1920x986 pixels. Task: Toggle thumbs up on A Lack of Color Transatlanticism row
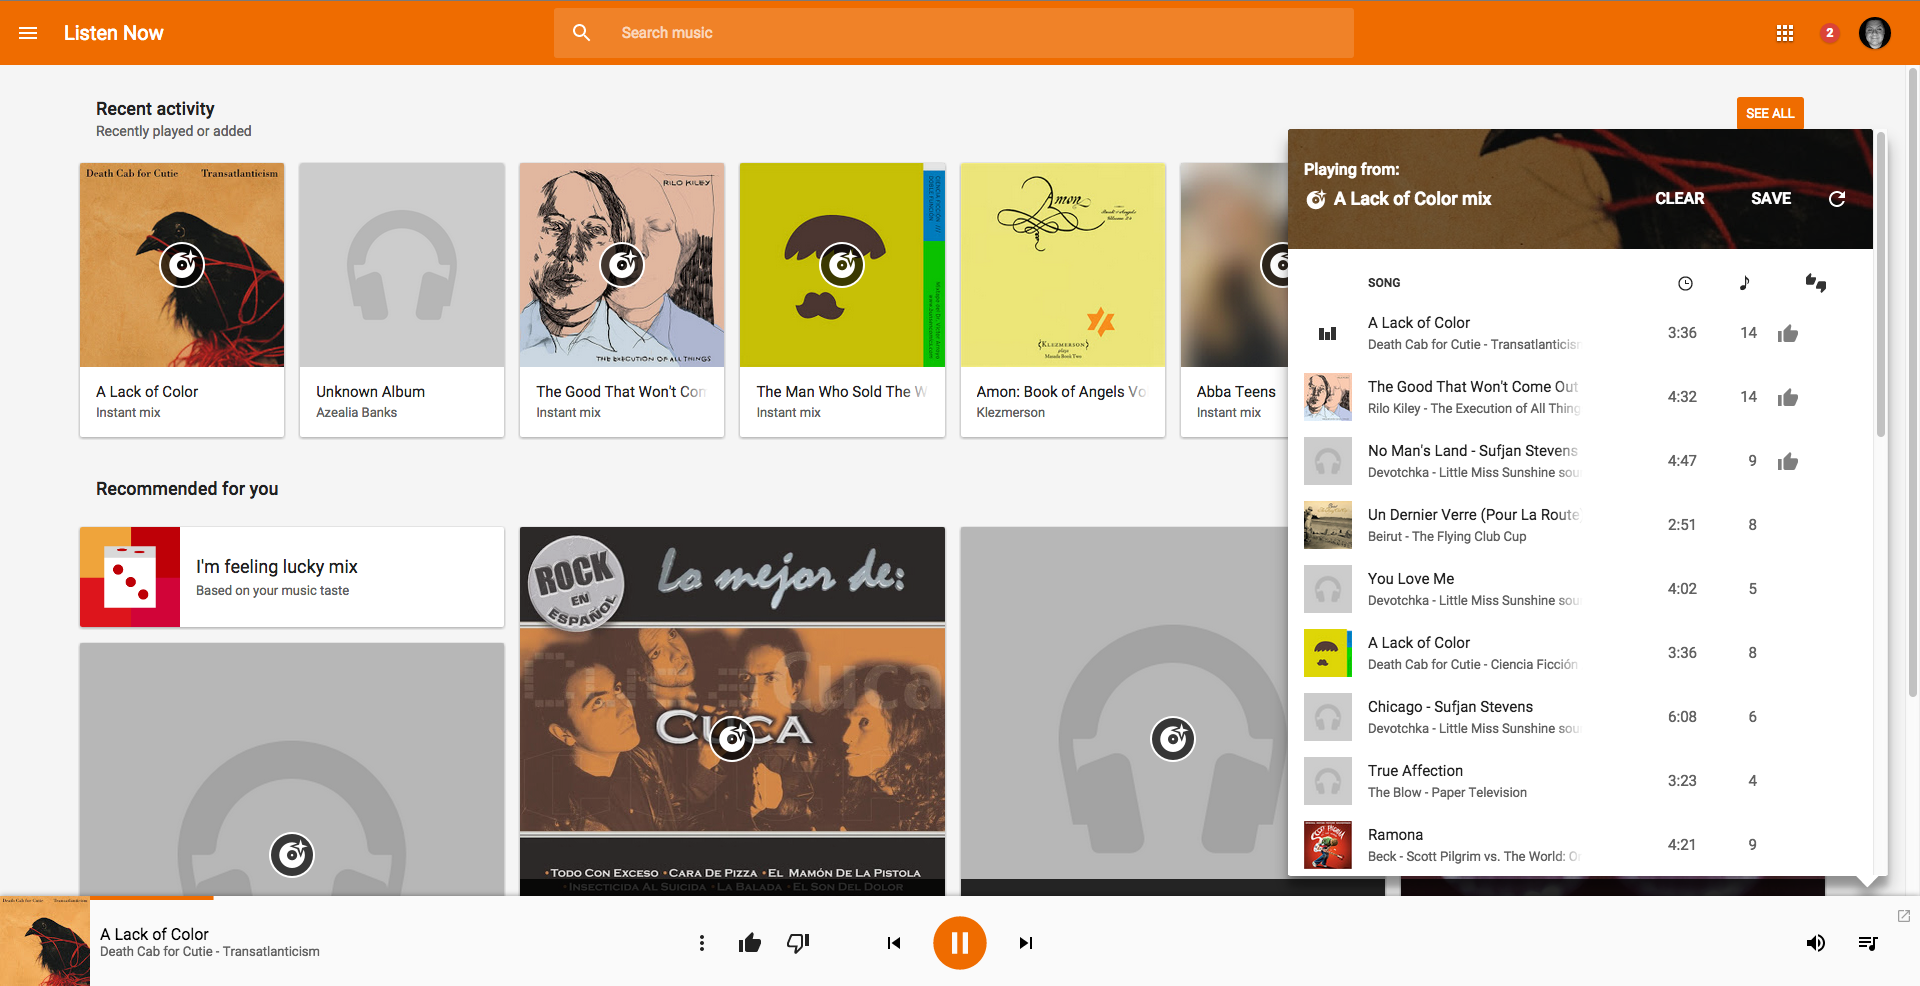click(x=1788, y=334)
